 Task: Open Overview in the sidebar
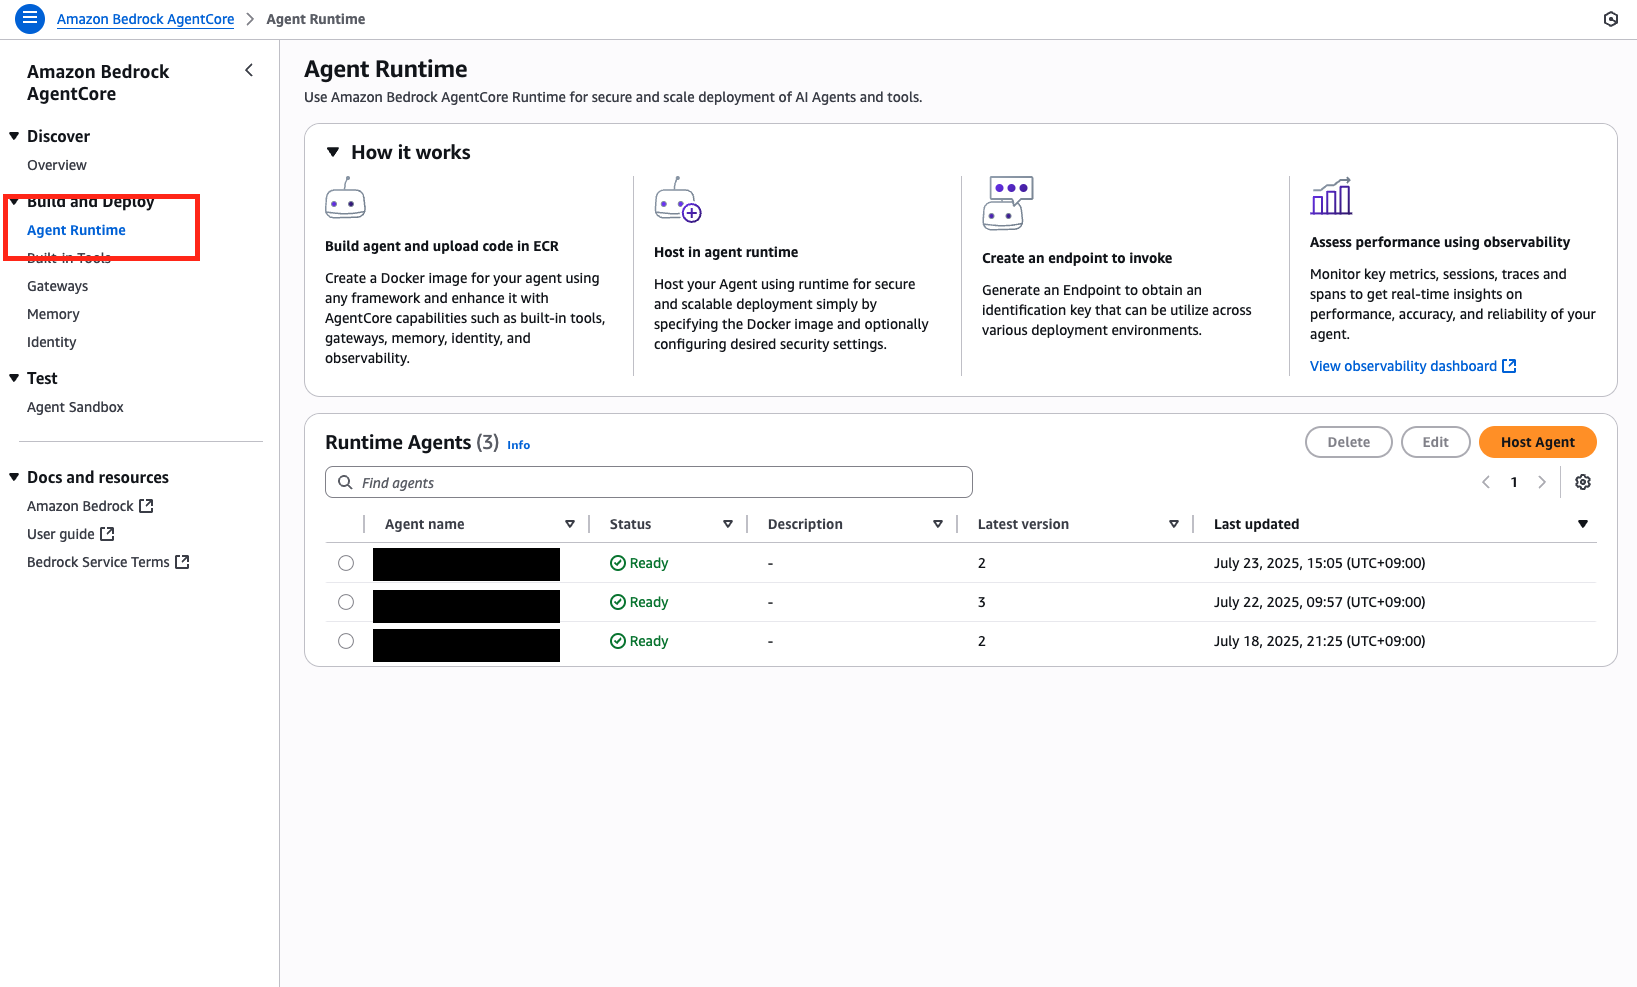click(x=57, y=165)
